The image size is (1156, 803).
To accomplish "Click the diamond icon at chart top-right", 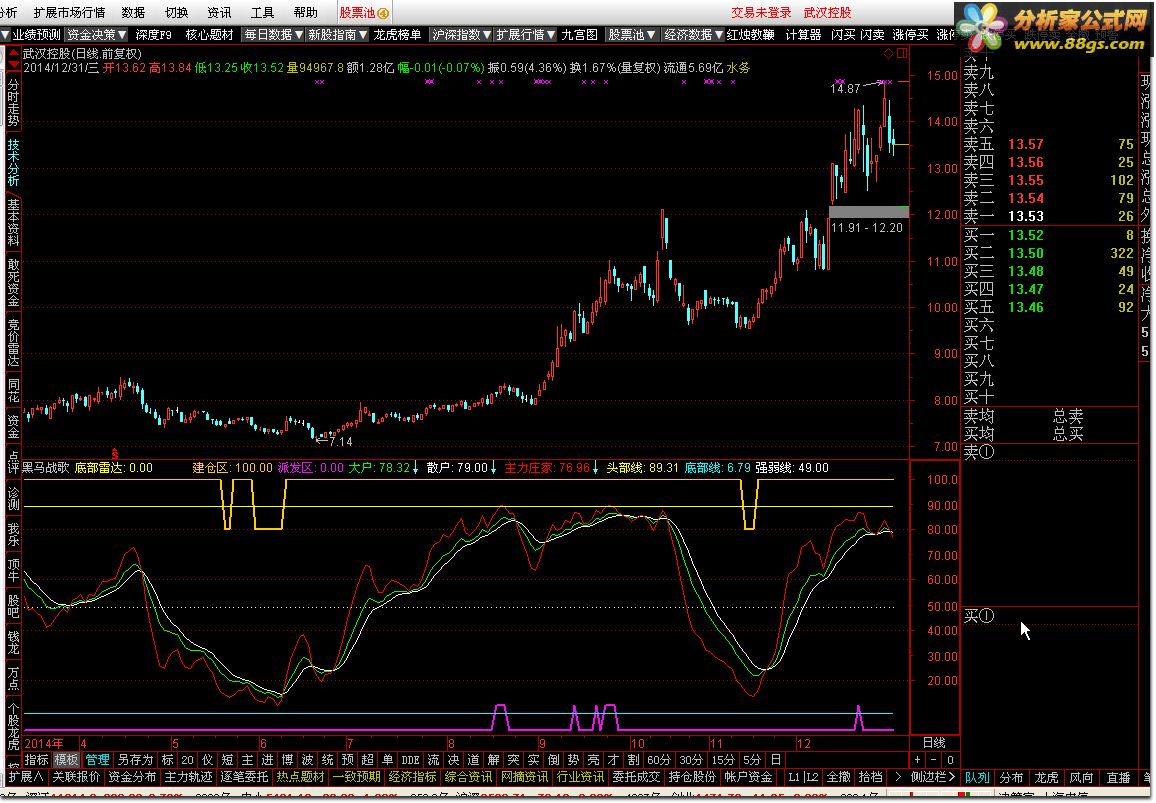I will pos(888,53).
